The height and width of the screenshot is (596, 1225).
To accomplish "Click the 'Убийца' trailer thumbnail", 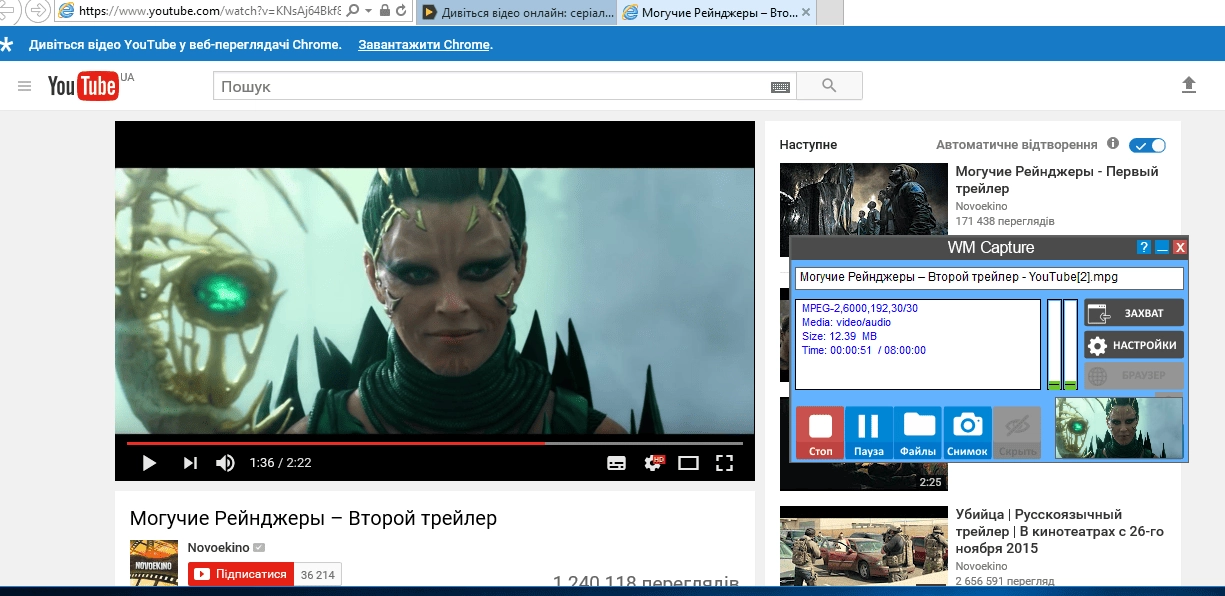I will [x=864, y=545].
